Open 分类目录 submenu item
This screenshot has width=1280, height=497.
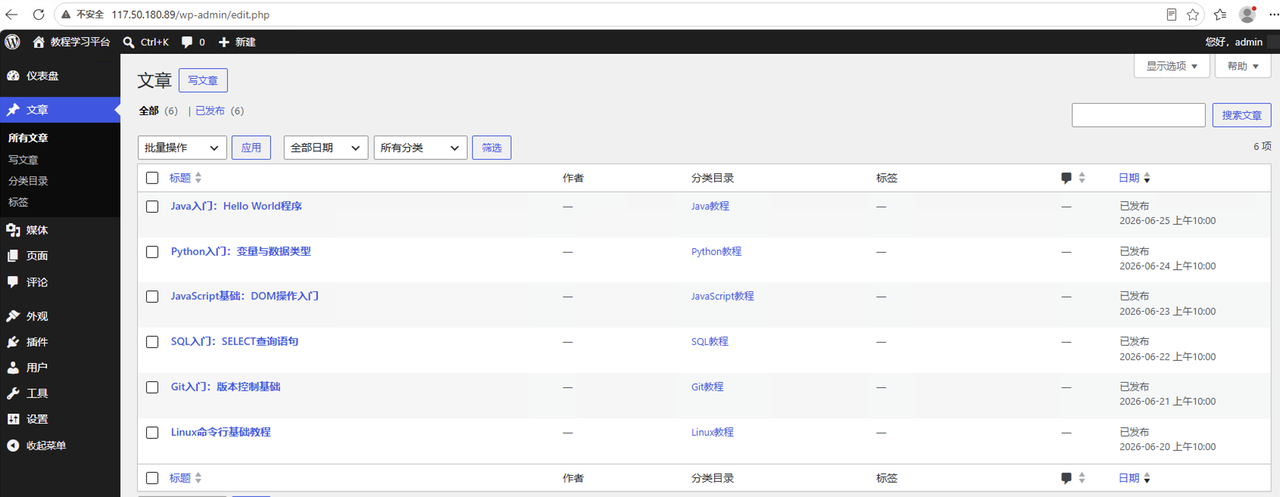28,181
